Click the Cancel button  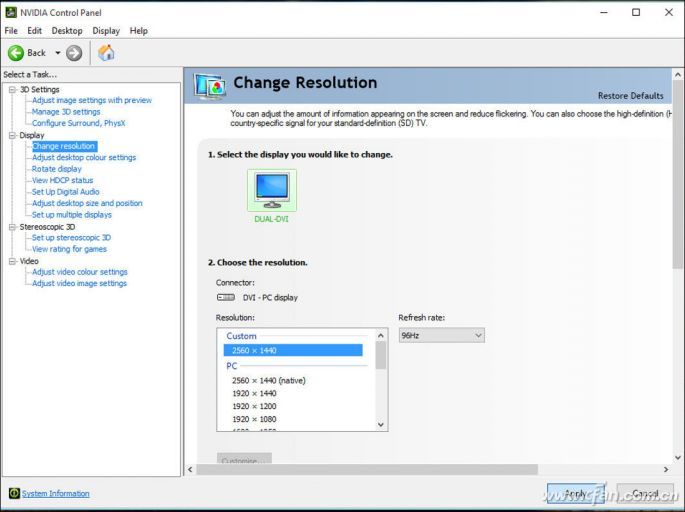coord(645,493)
